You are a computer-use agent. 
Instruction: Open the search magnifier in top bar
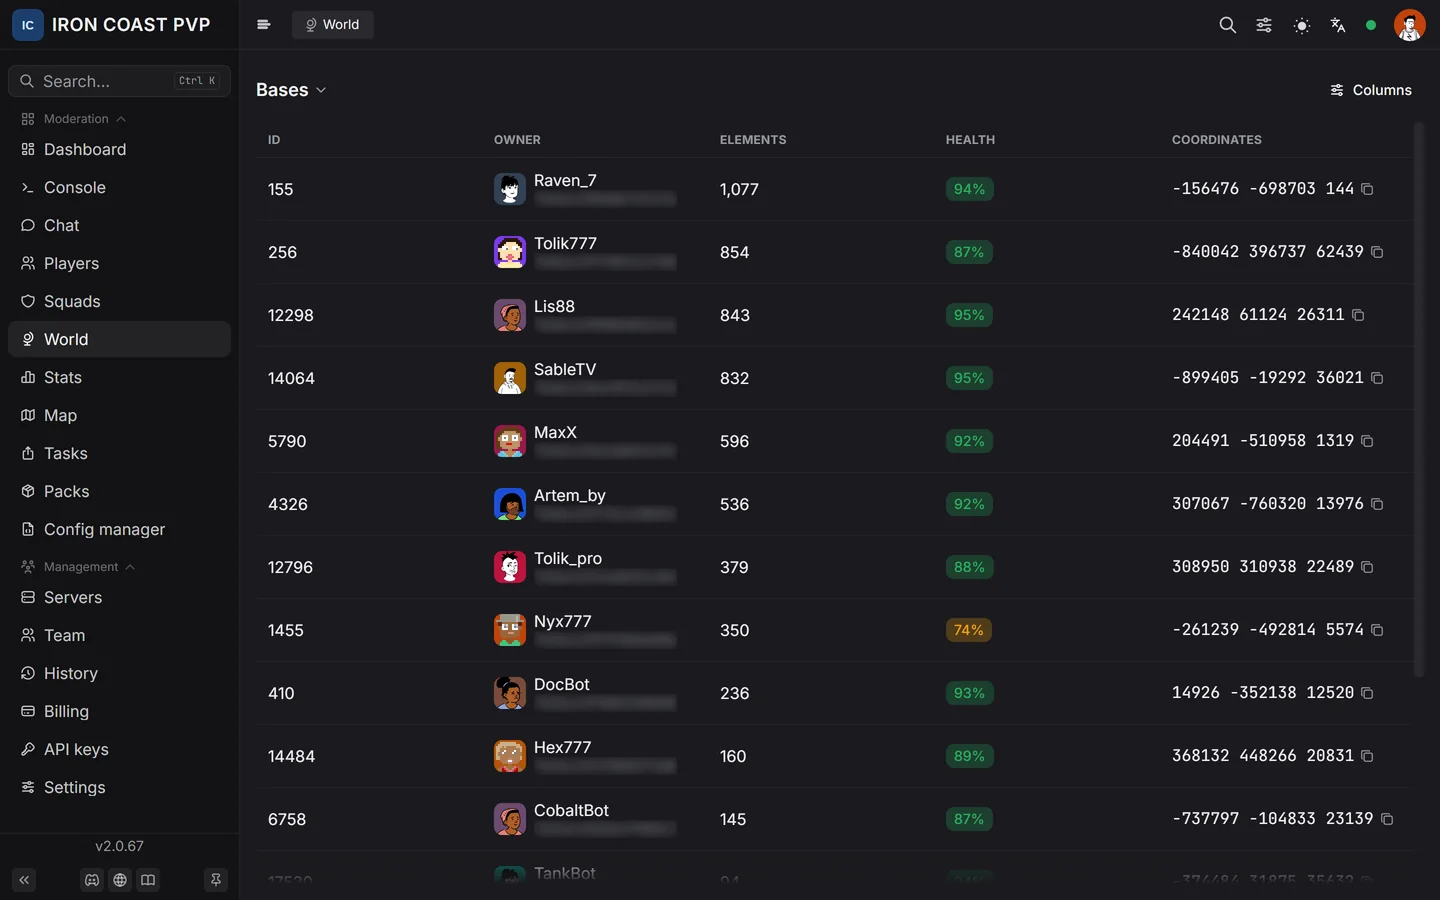pos(1227,25)
